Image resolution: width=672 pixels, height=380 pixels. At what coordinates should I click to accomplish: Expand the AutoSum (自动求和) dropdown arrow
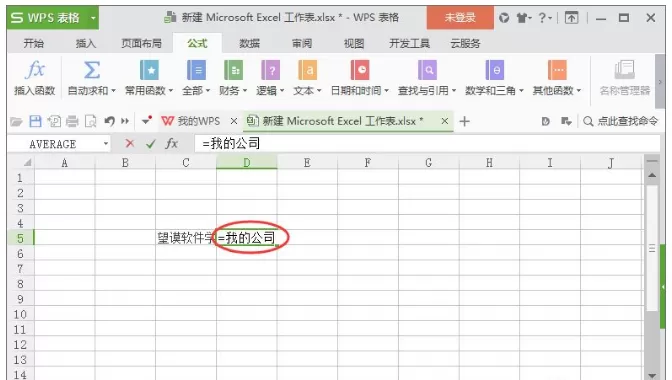click(x=114, y=91)
